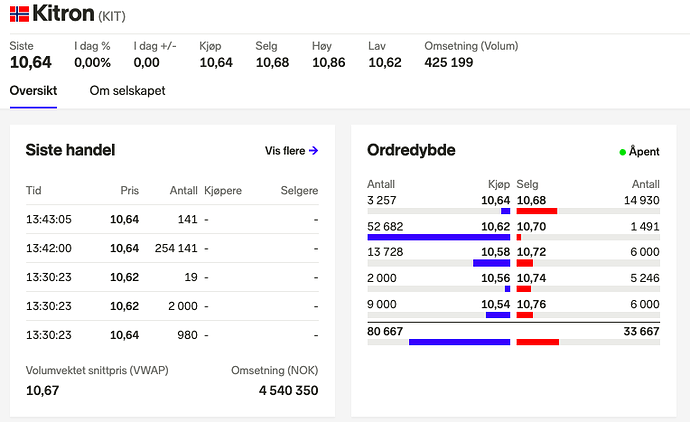Click the Pris column header
This screenshot has width=690, height=422.
click(130, 191)
